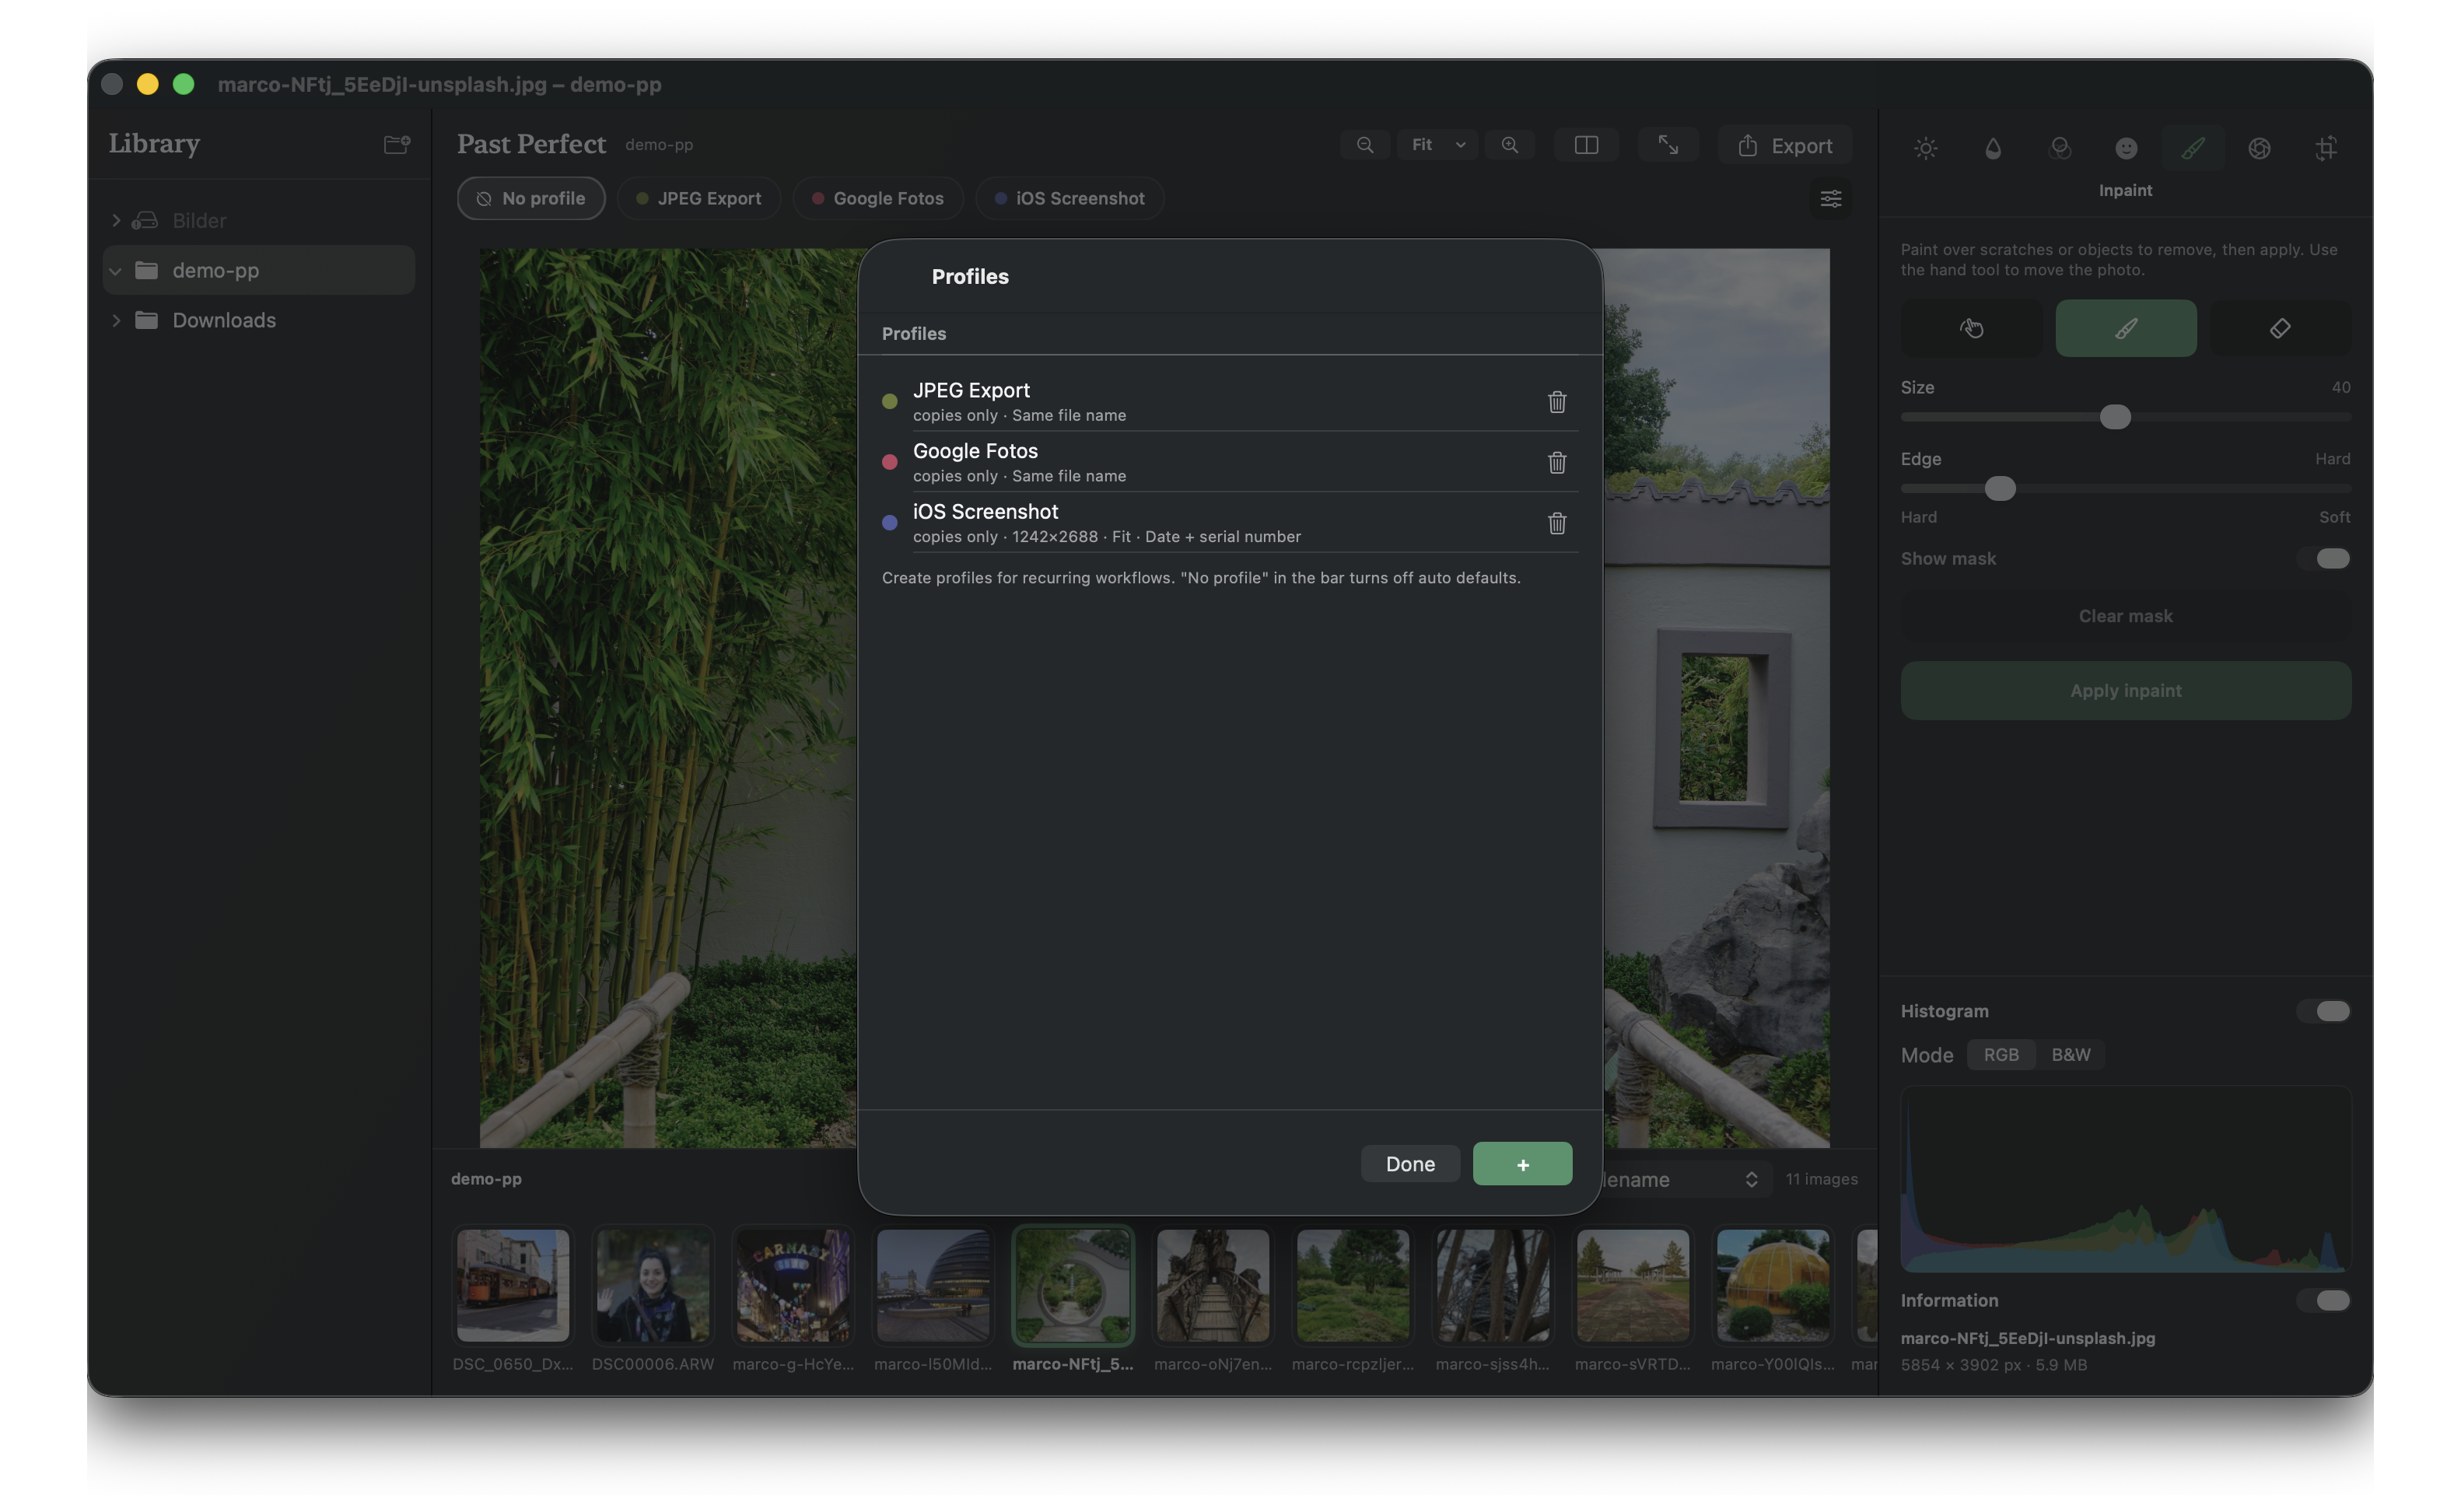Open the aperture lens panel
Image resolution: width=2461 pixels, height=1512 pixels.
[2259, 148]
